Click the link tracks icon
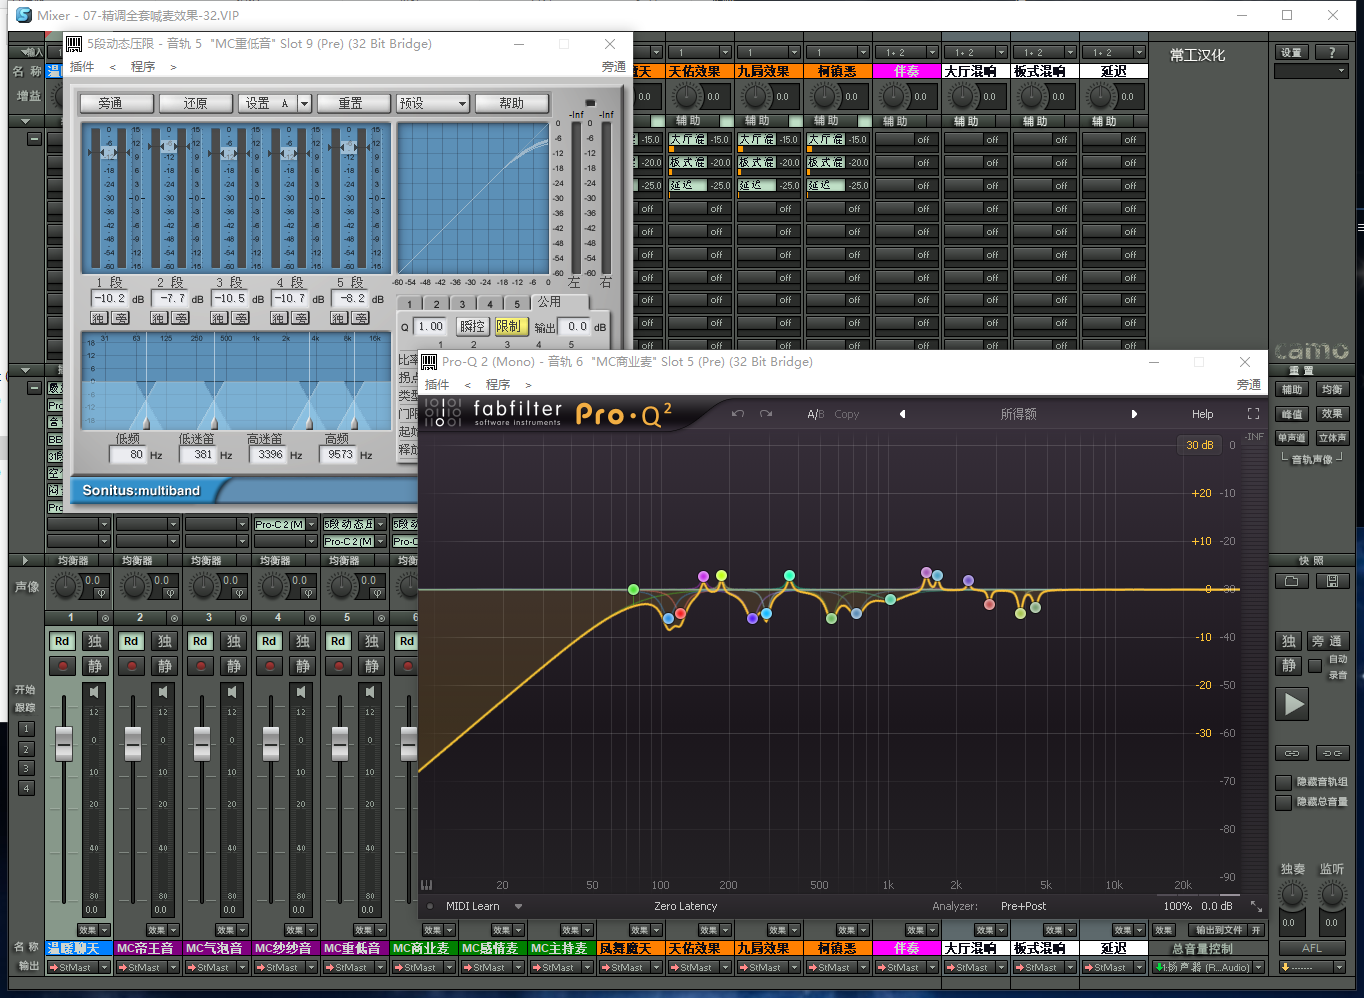 [x=1291, y=753]
